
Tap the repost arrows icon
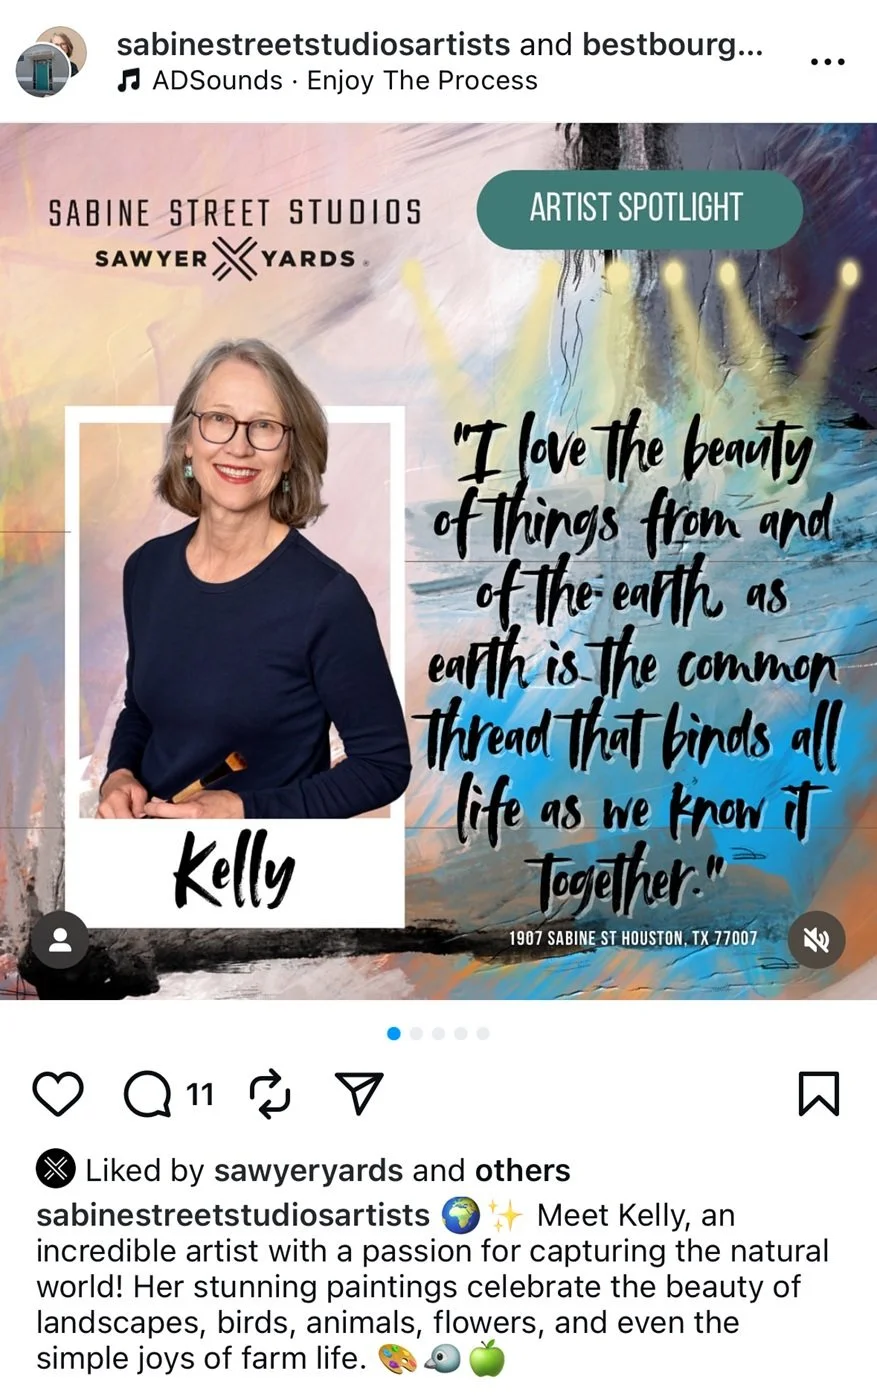pyautogui.click(x=270, y=1094)
